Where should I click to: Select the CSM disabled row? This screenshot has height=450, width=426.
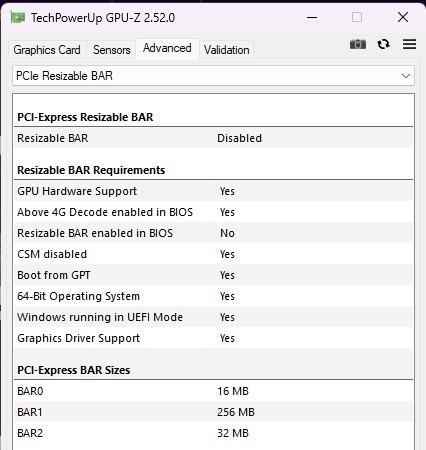click(x=213, y=254)
